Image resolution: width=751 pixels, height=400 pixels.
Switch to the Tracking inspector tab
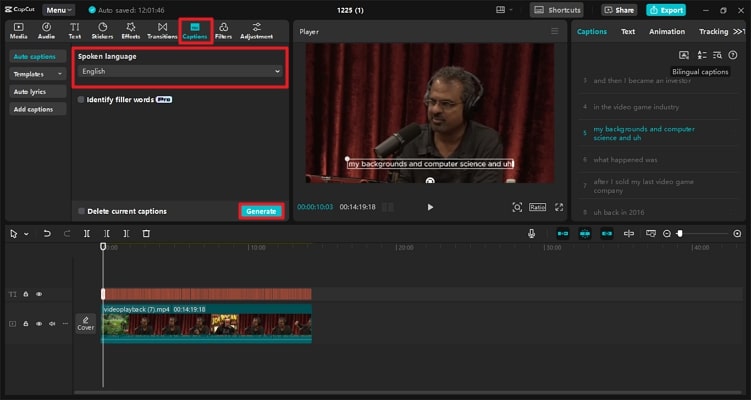pyautogui.click(x=713, y=32)
